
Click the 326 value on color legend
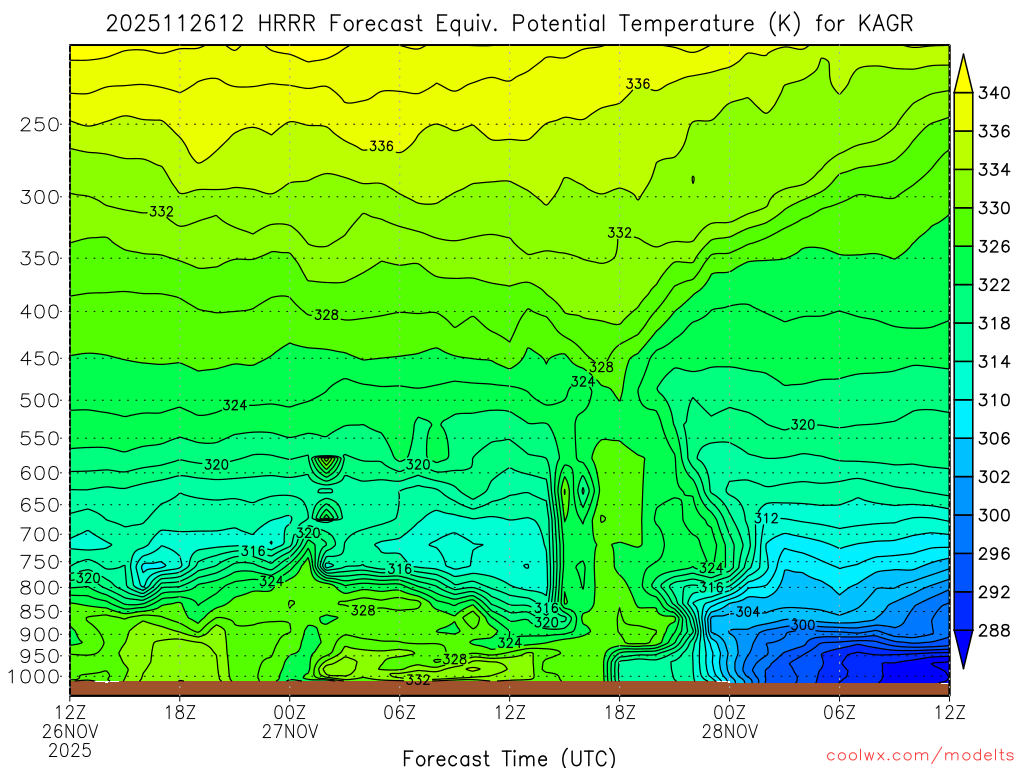pyautogui.click(x=994, y=247)
